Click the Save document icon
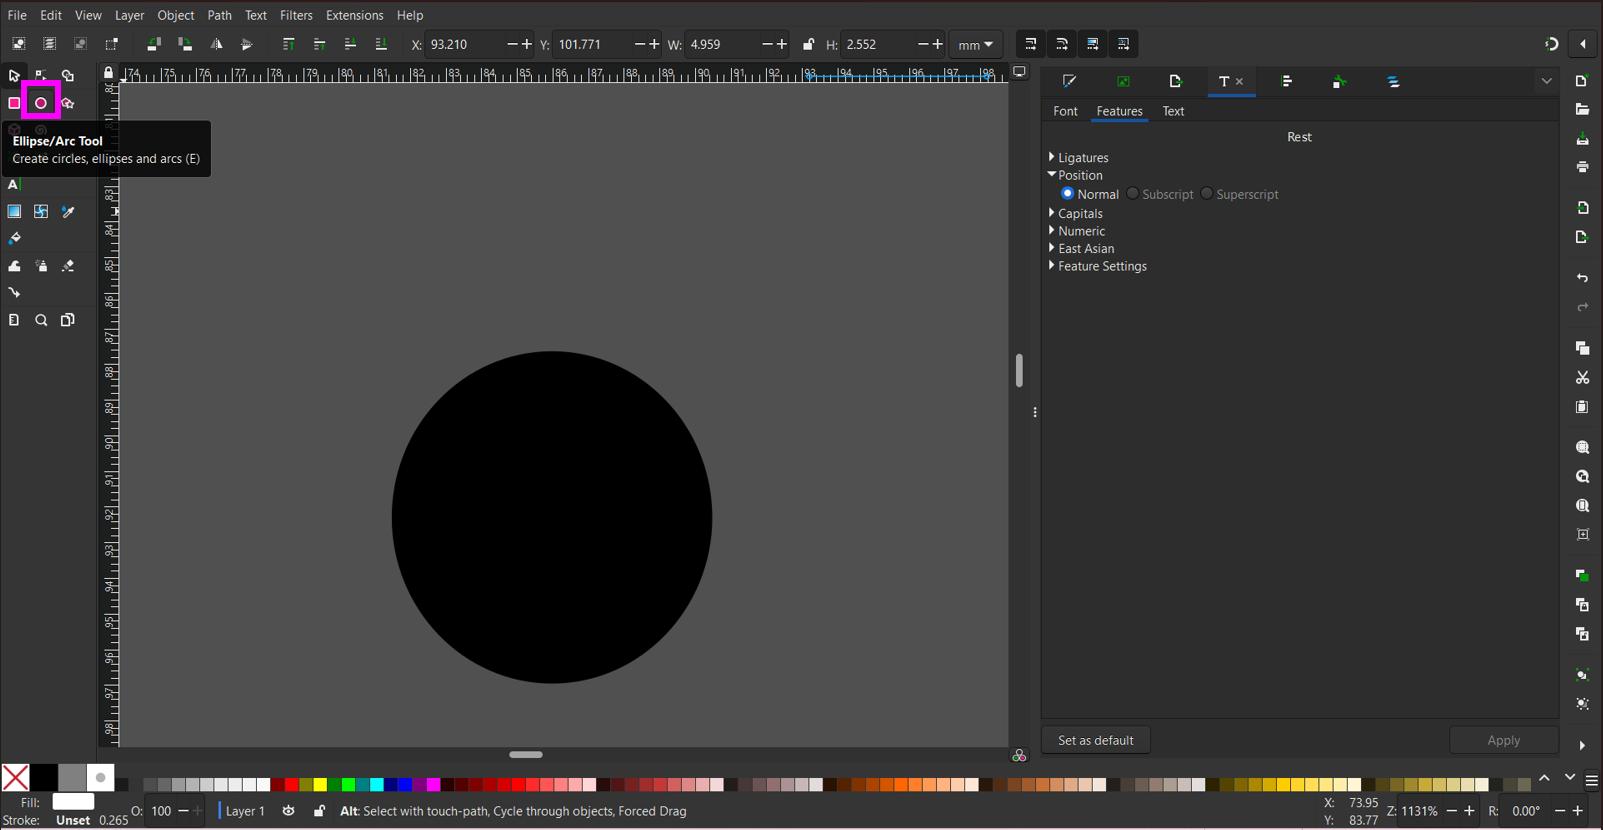Image resolution: width=1603 pixels, height=830 pixels. [x=1582, y=139]
